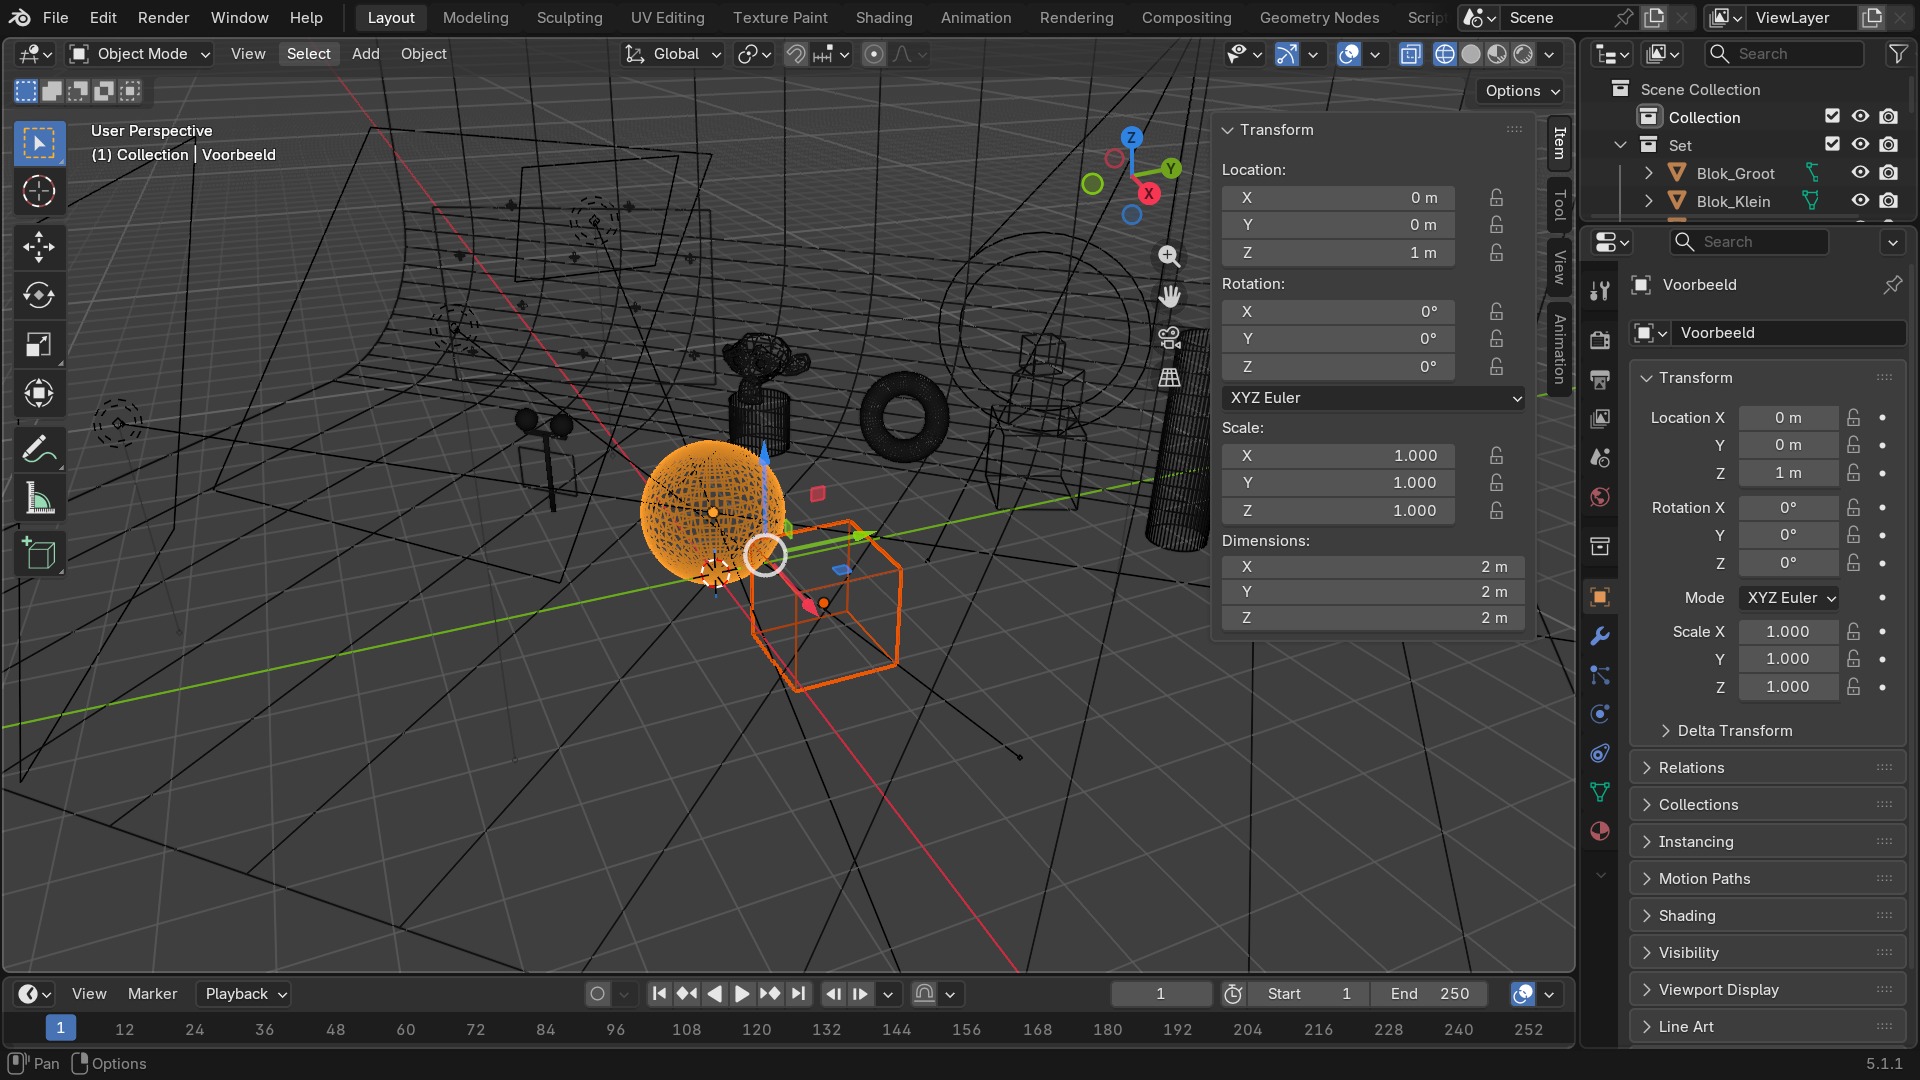Uncheck the Set collection checkbox
1920x1080 pixels.
(x=1832, y=145)
